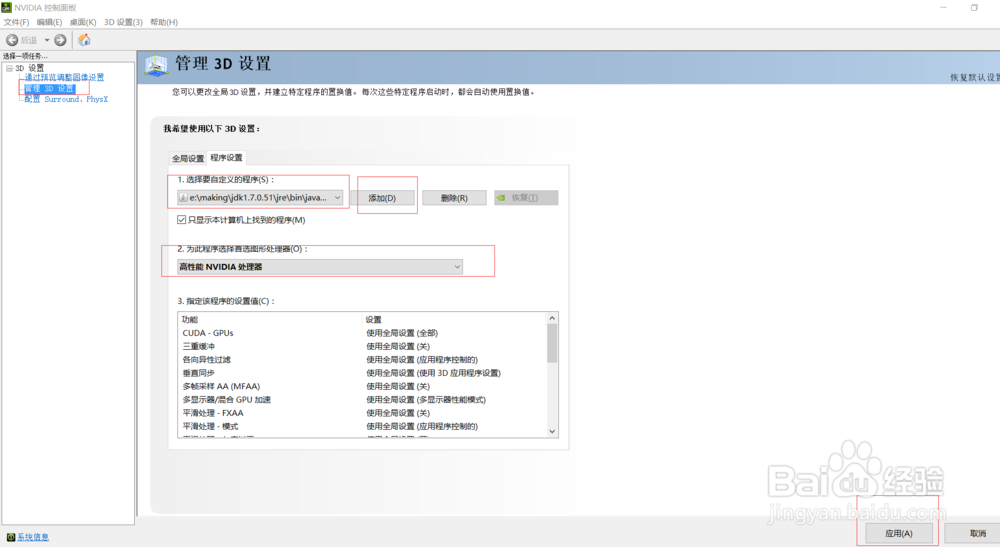Select 配置 Surround、PhysX tree item

pos(66,99)
